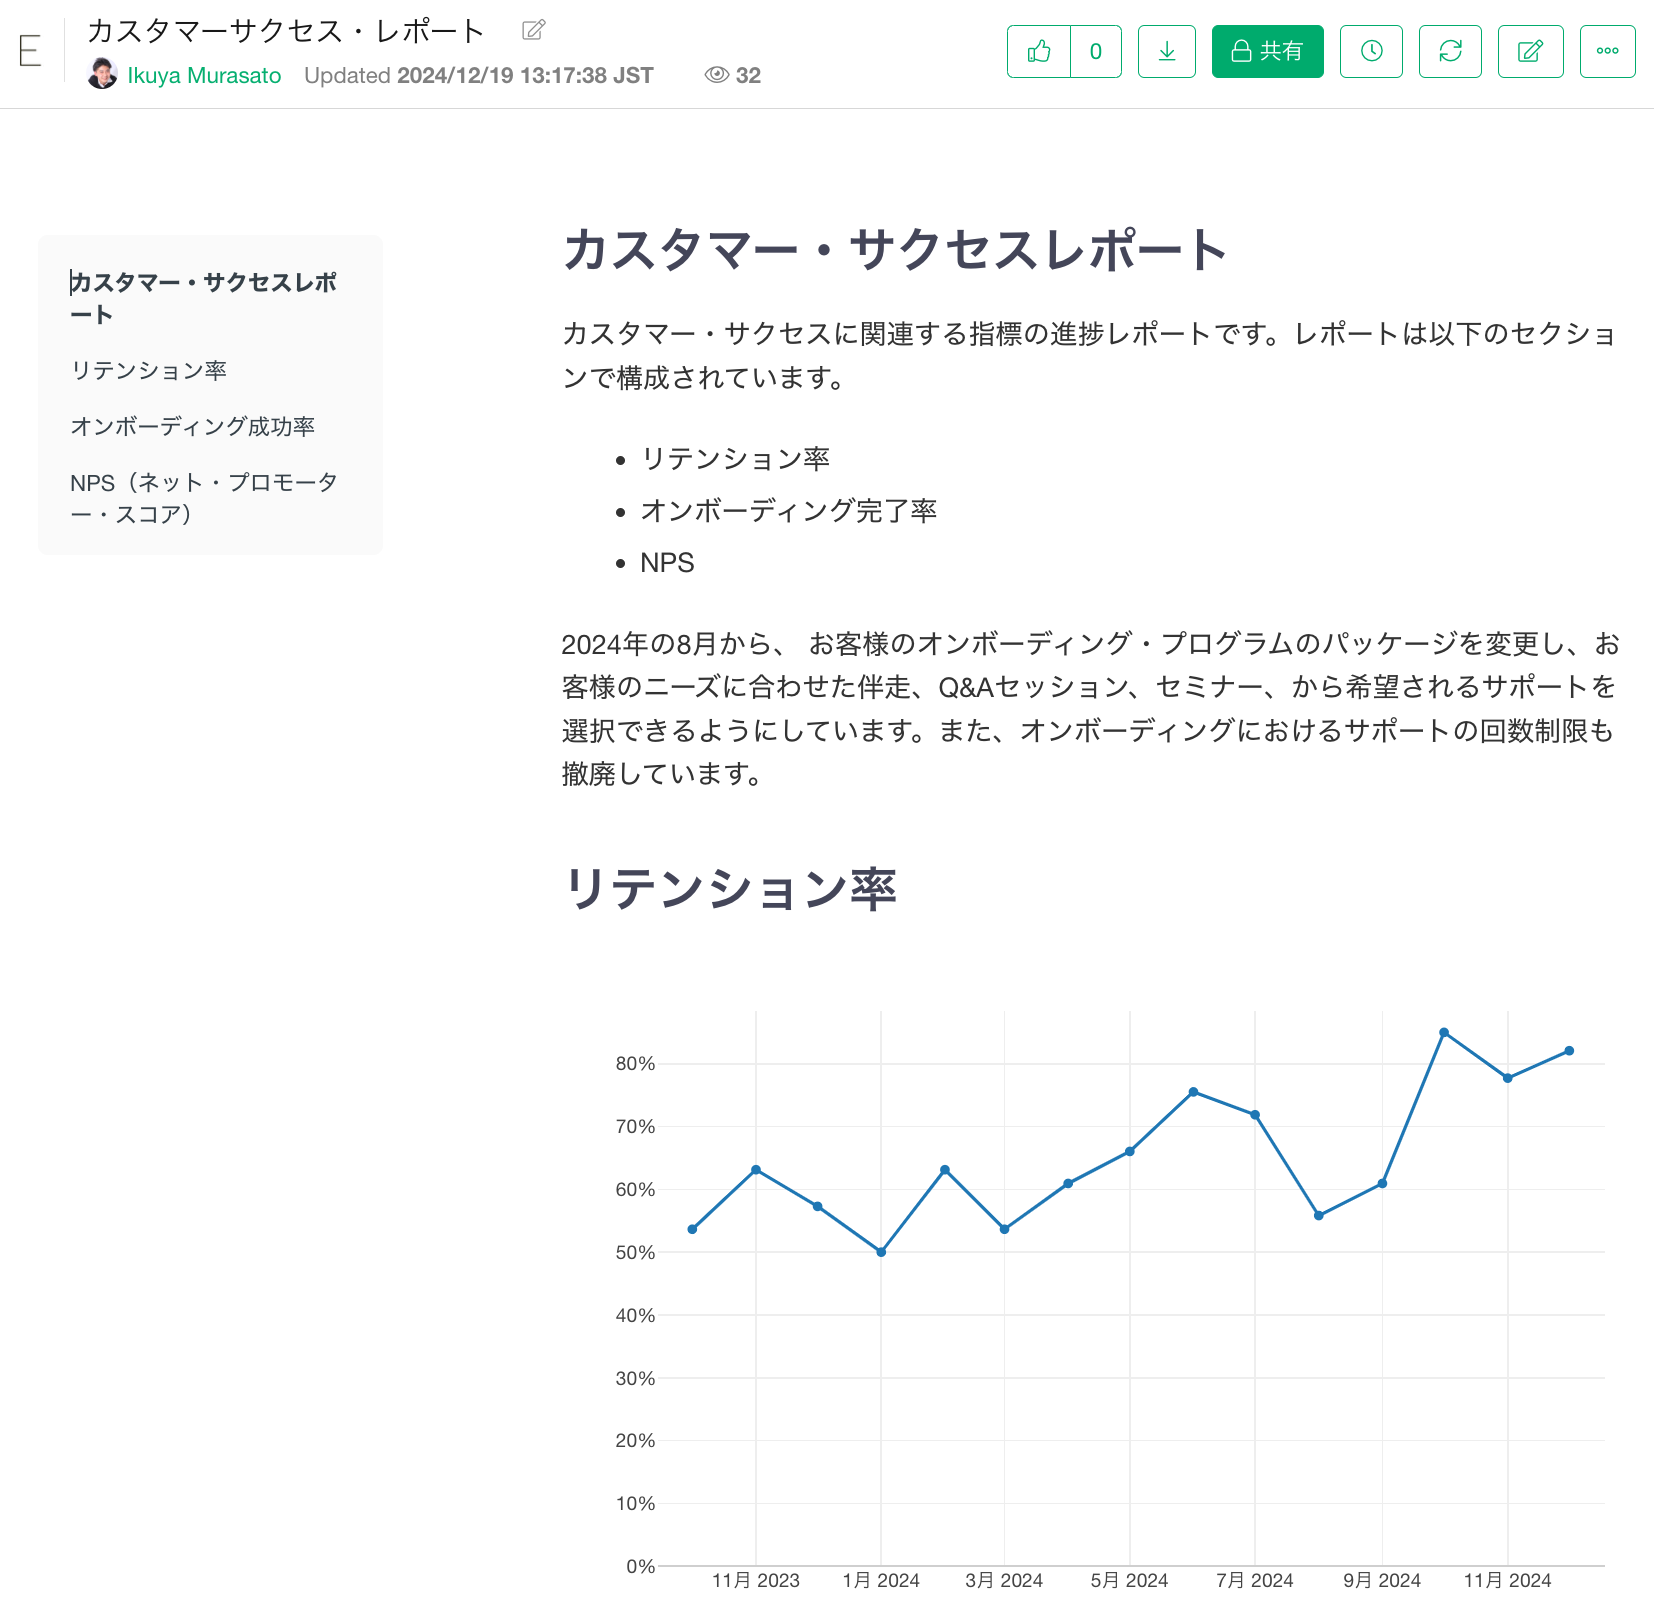
Task: Click the author avatar picture
Action: (x=102, y=74)
